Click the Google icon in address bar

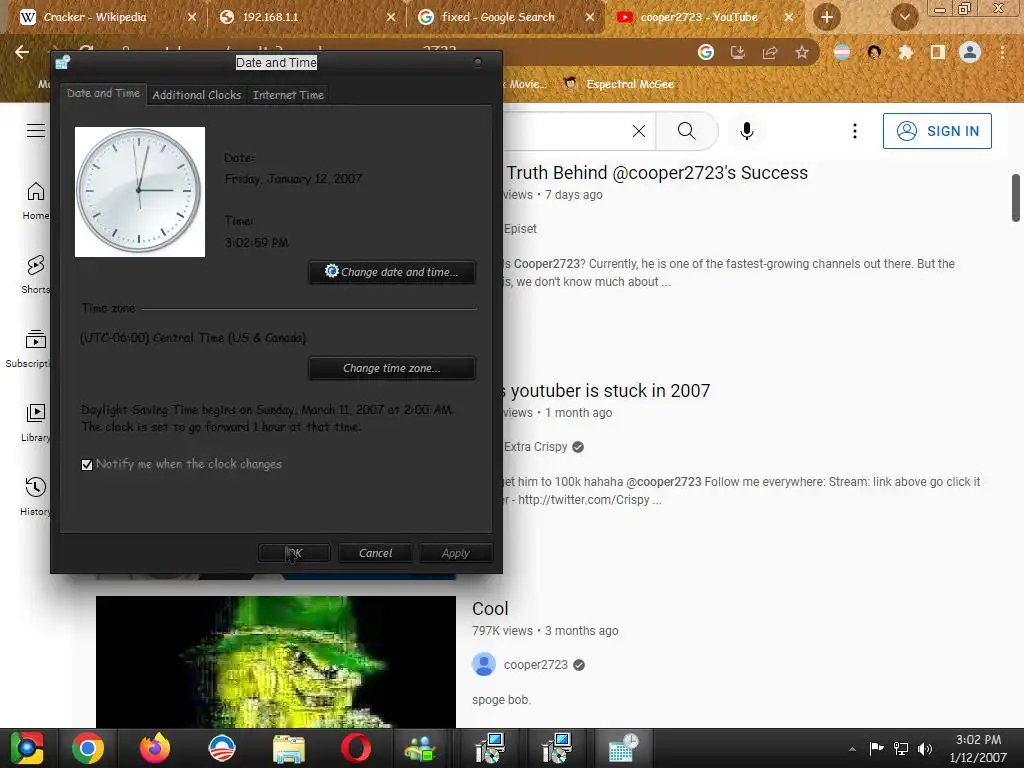[x=706, y=52]
